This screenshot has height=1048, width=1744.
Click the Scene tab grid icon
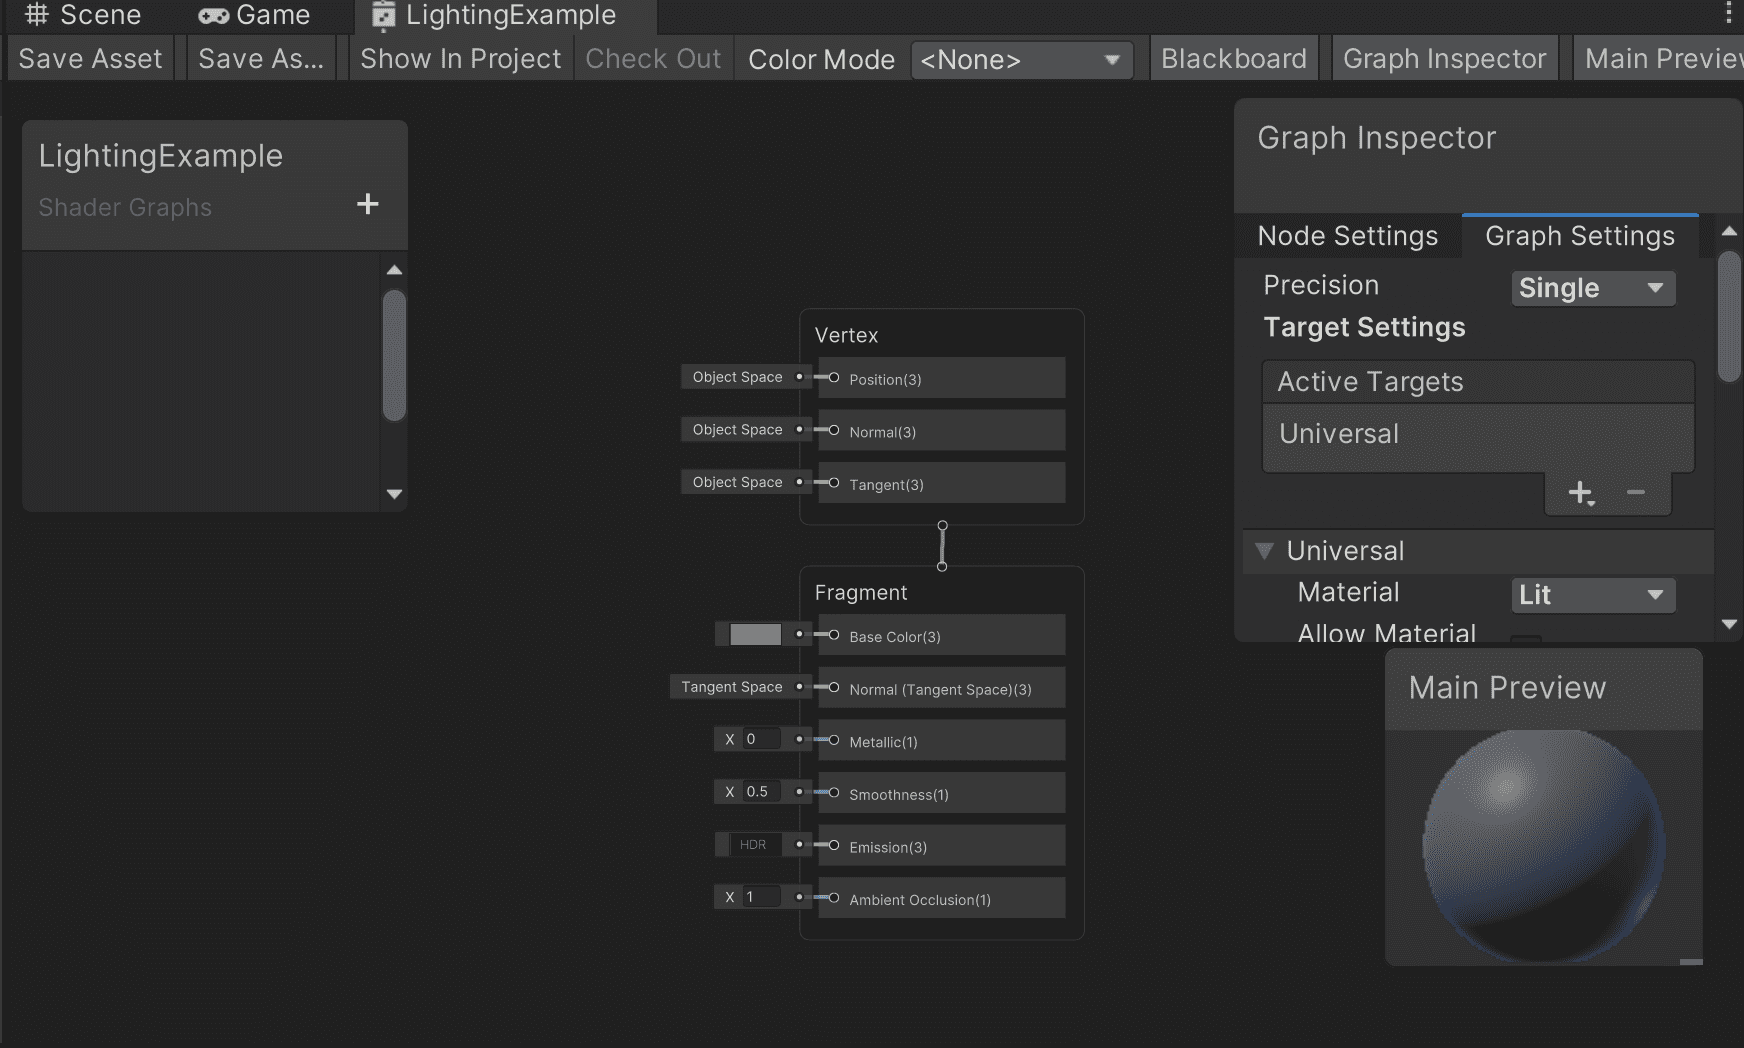coord(37,14)
